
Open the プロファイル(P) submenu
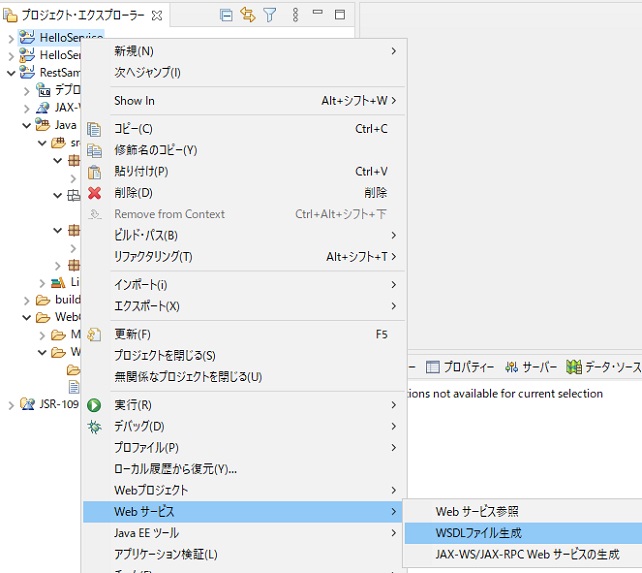click(x=246, y=448)
